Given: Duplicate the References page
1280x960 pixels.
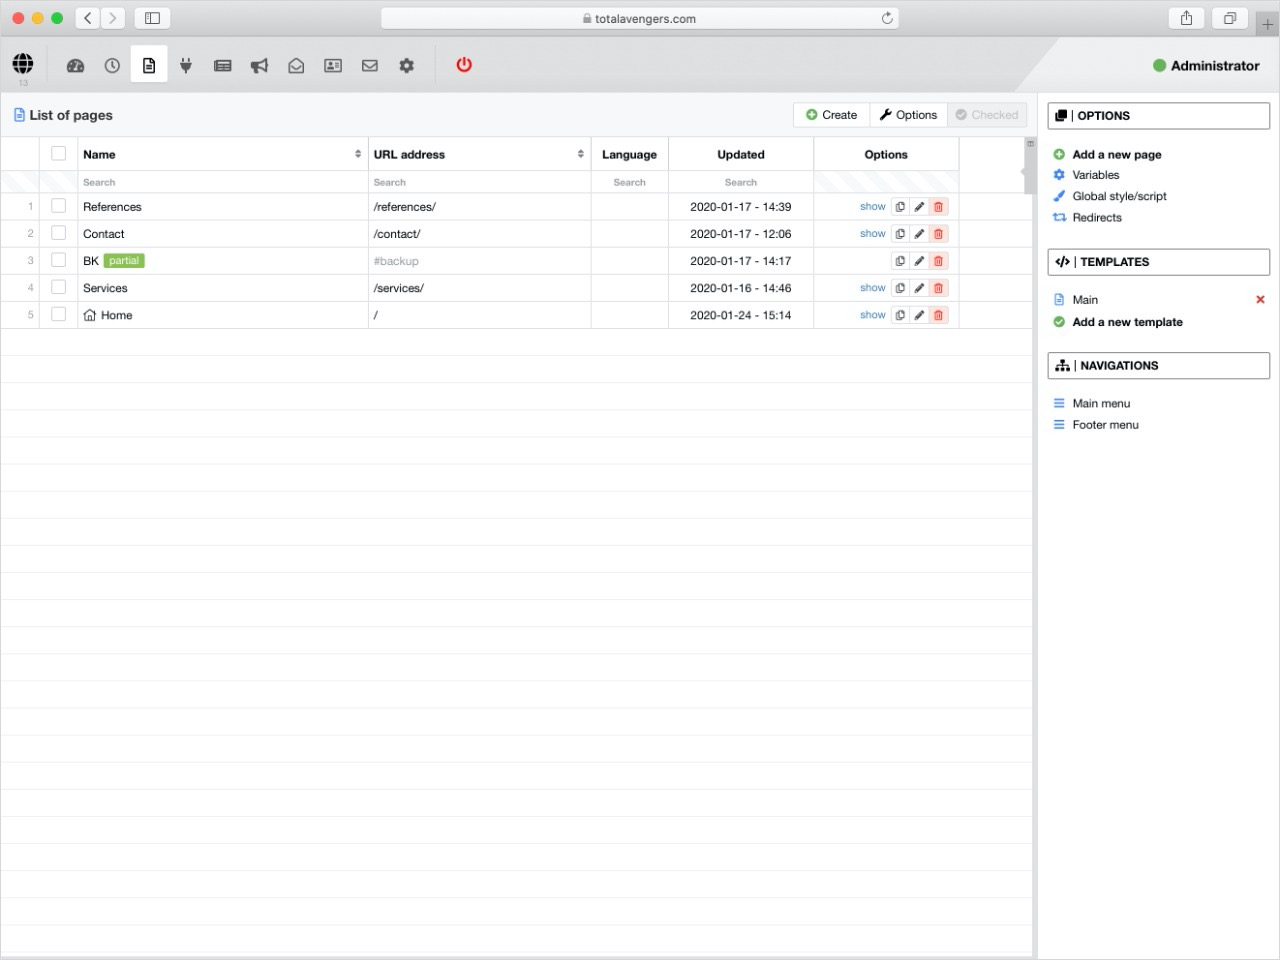Looking at the screenshot, I should point(900,207).
